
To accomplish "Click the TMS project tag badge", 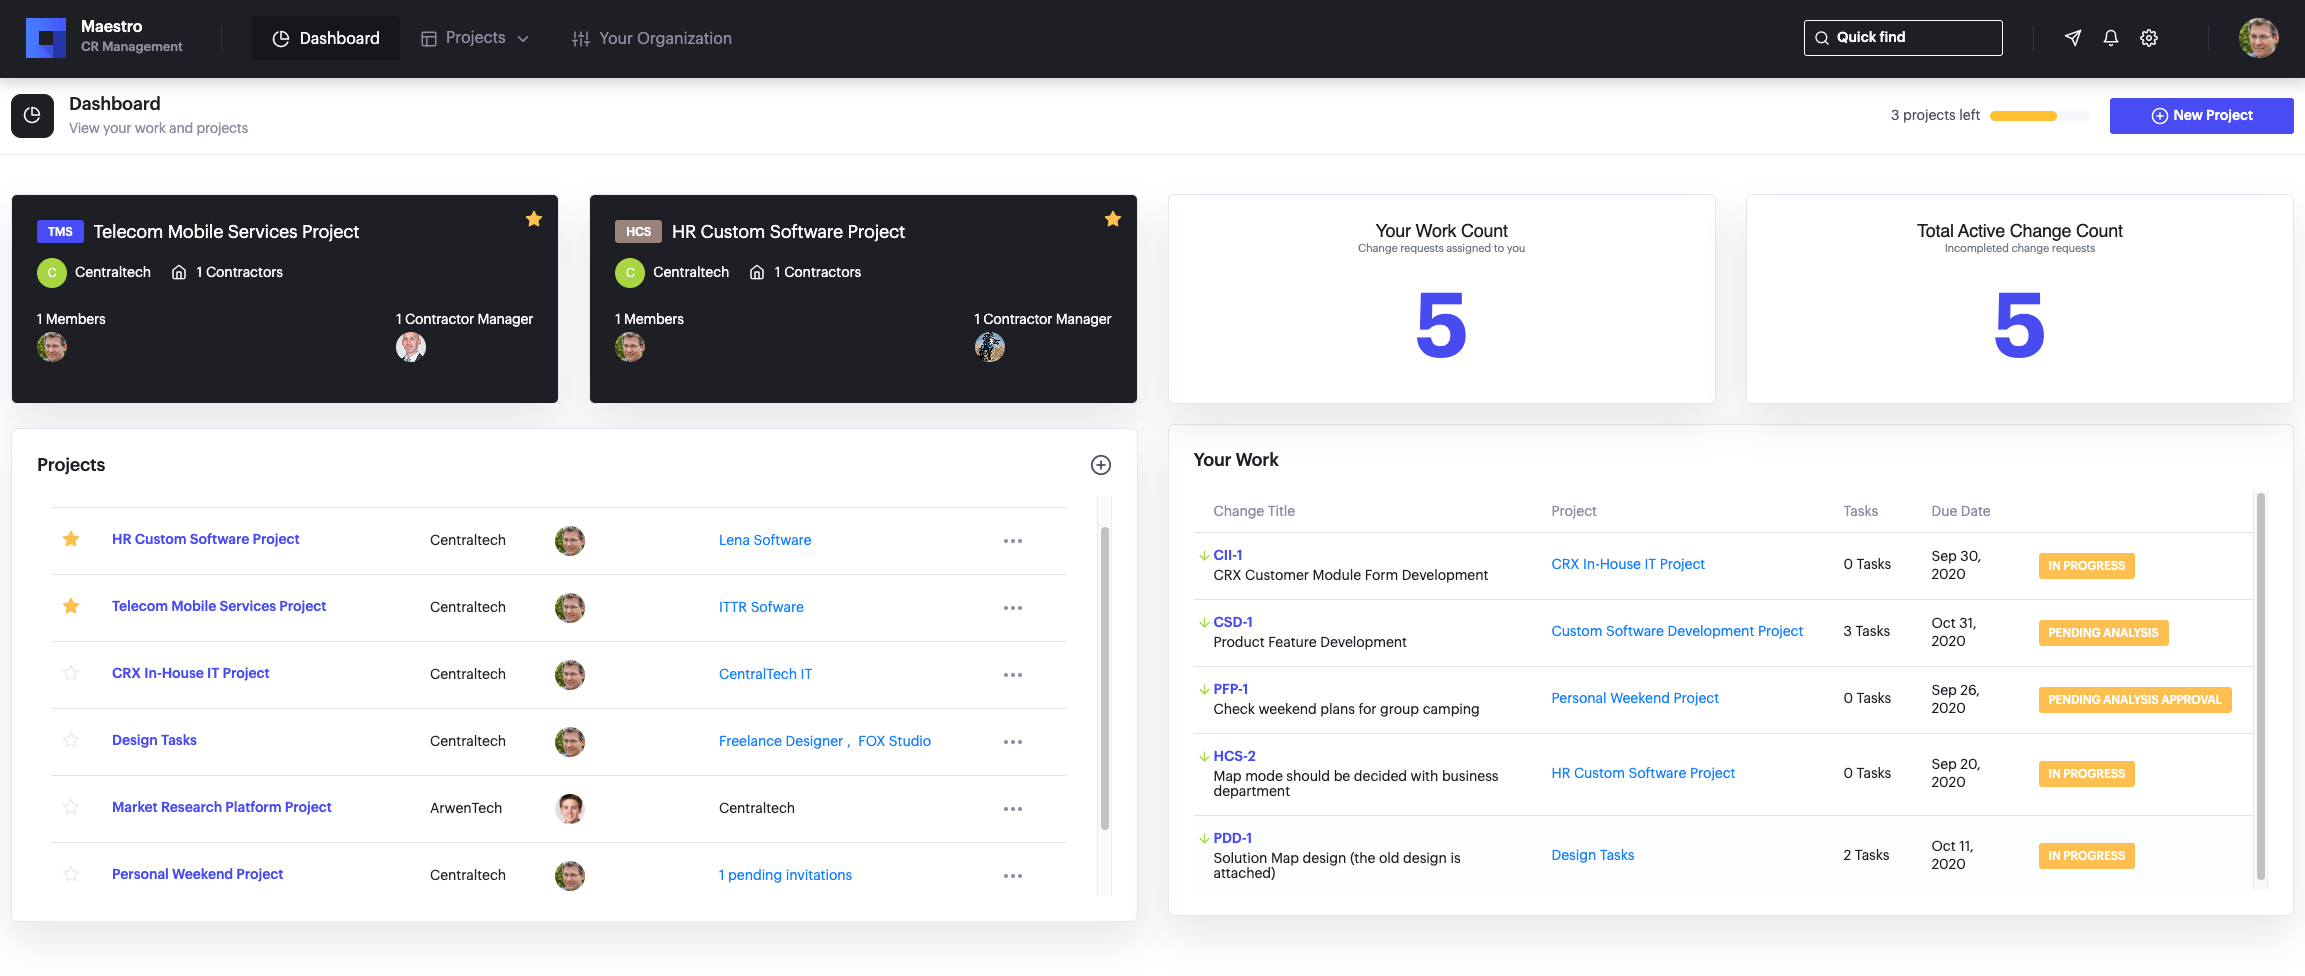I will [60, 232].
